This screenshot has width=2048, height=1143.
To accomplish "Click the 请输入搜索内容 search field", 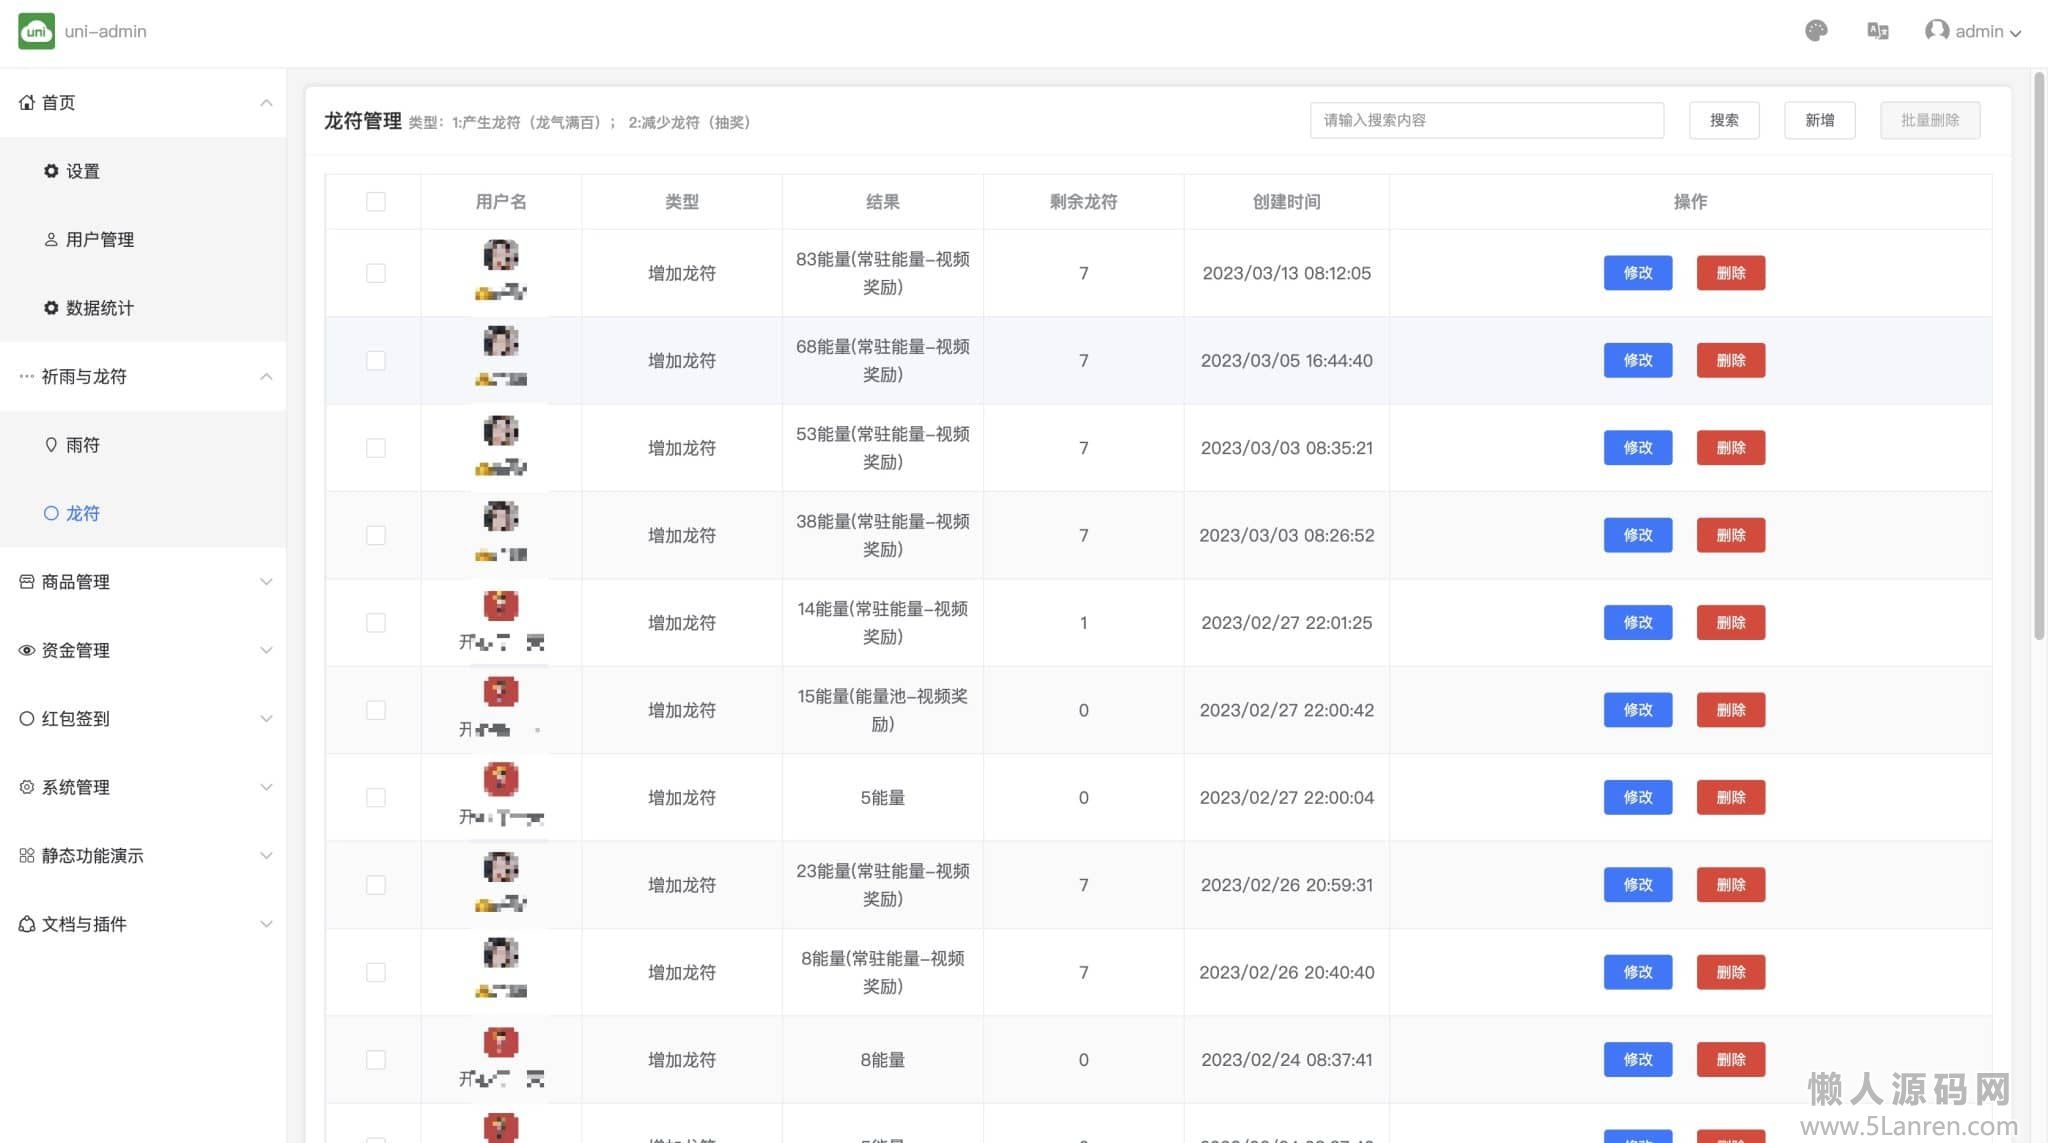I will point(1486,120).
